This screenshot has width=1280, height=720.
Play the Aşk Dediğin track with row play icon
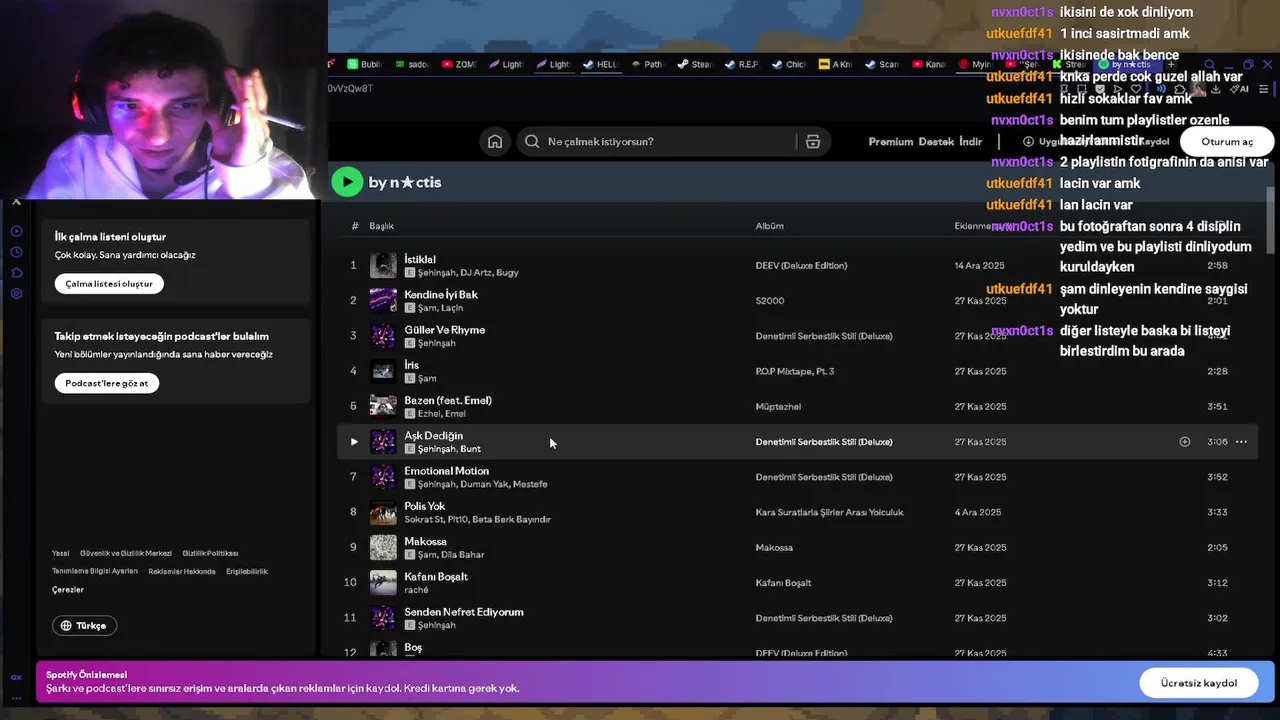(x=353, y=441)
